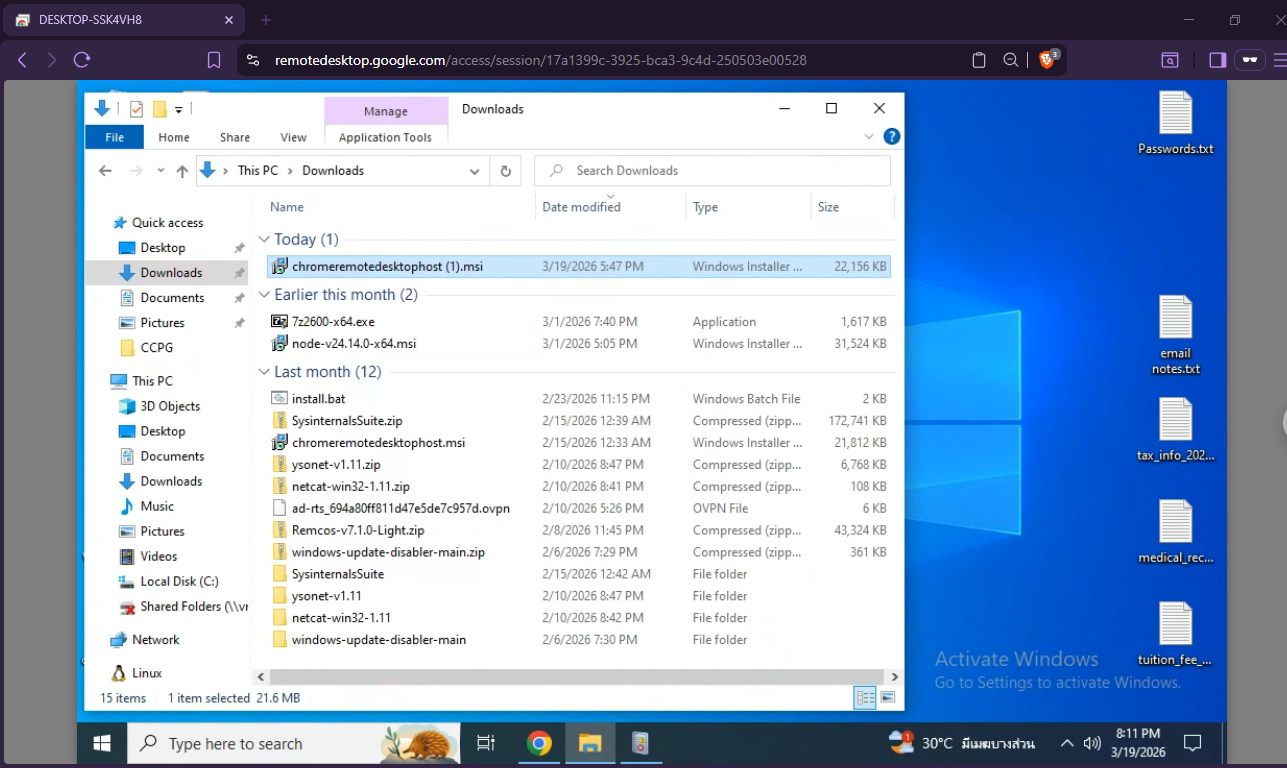Select the install.bat batch file
Viewport: 1287px width, 768px height.
coord(578,399)
